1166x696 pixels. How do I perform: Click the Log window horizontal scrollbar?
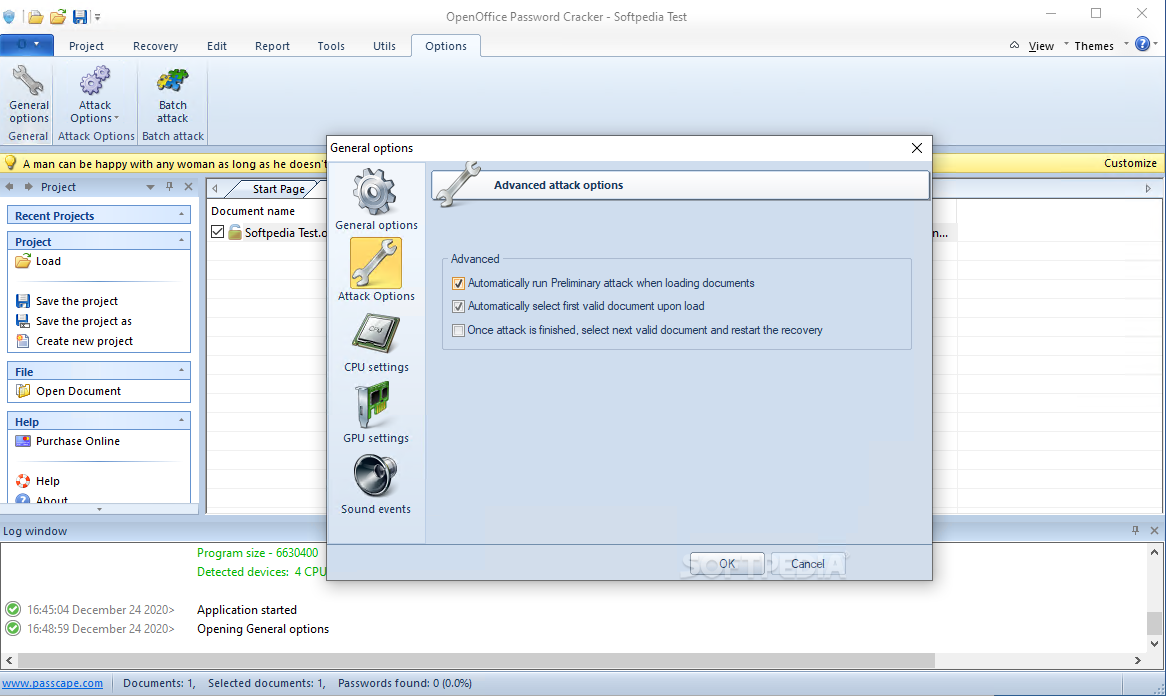coord(476,660)
